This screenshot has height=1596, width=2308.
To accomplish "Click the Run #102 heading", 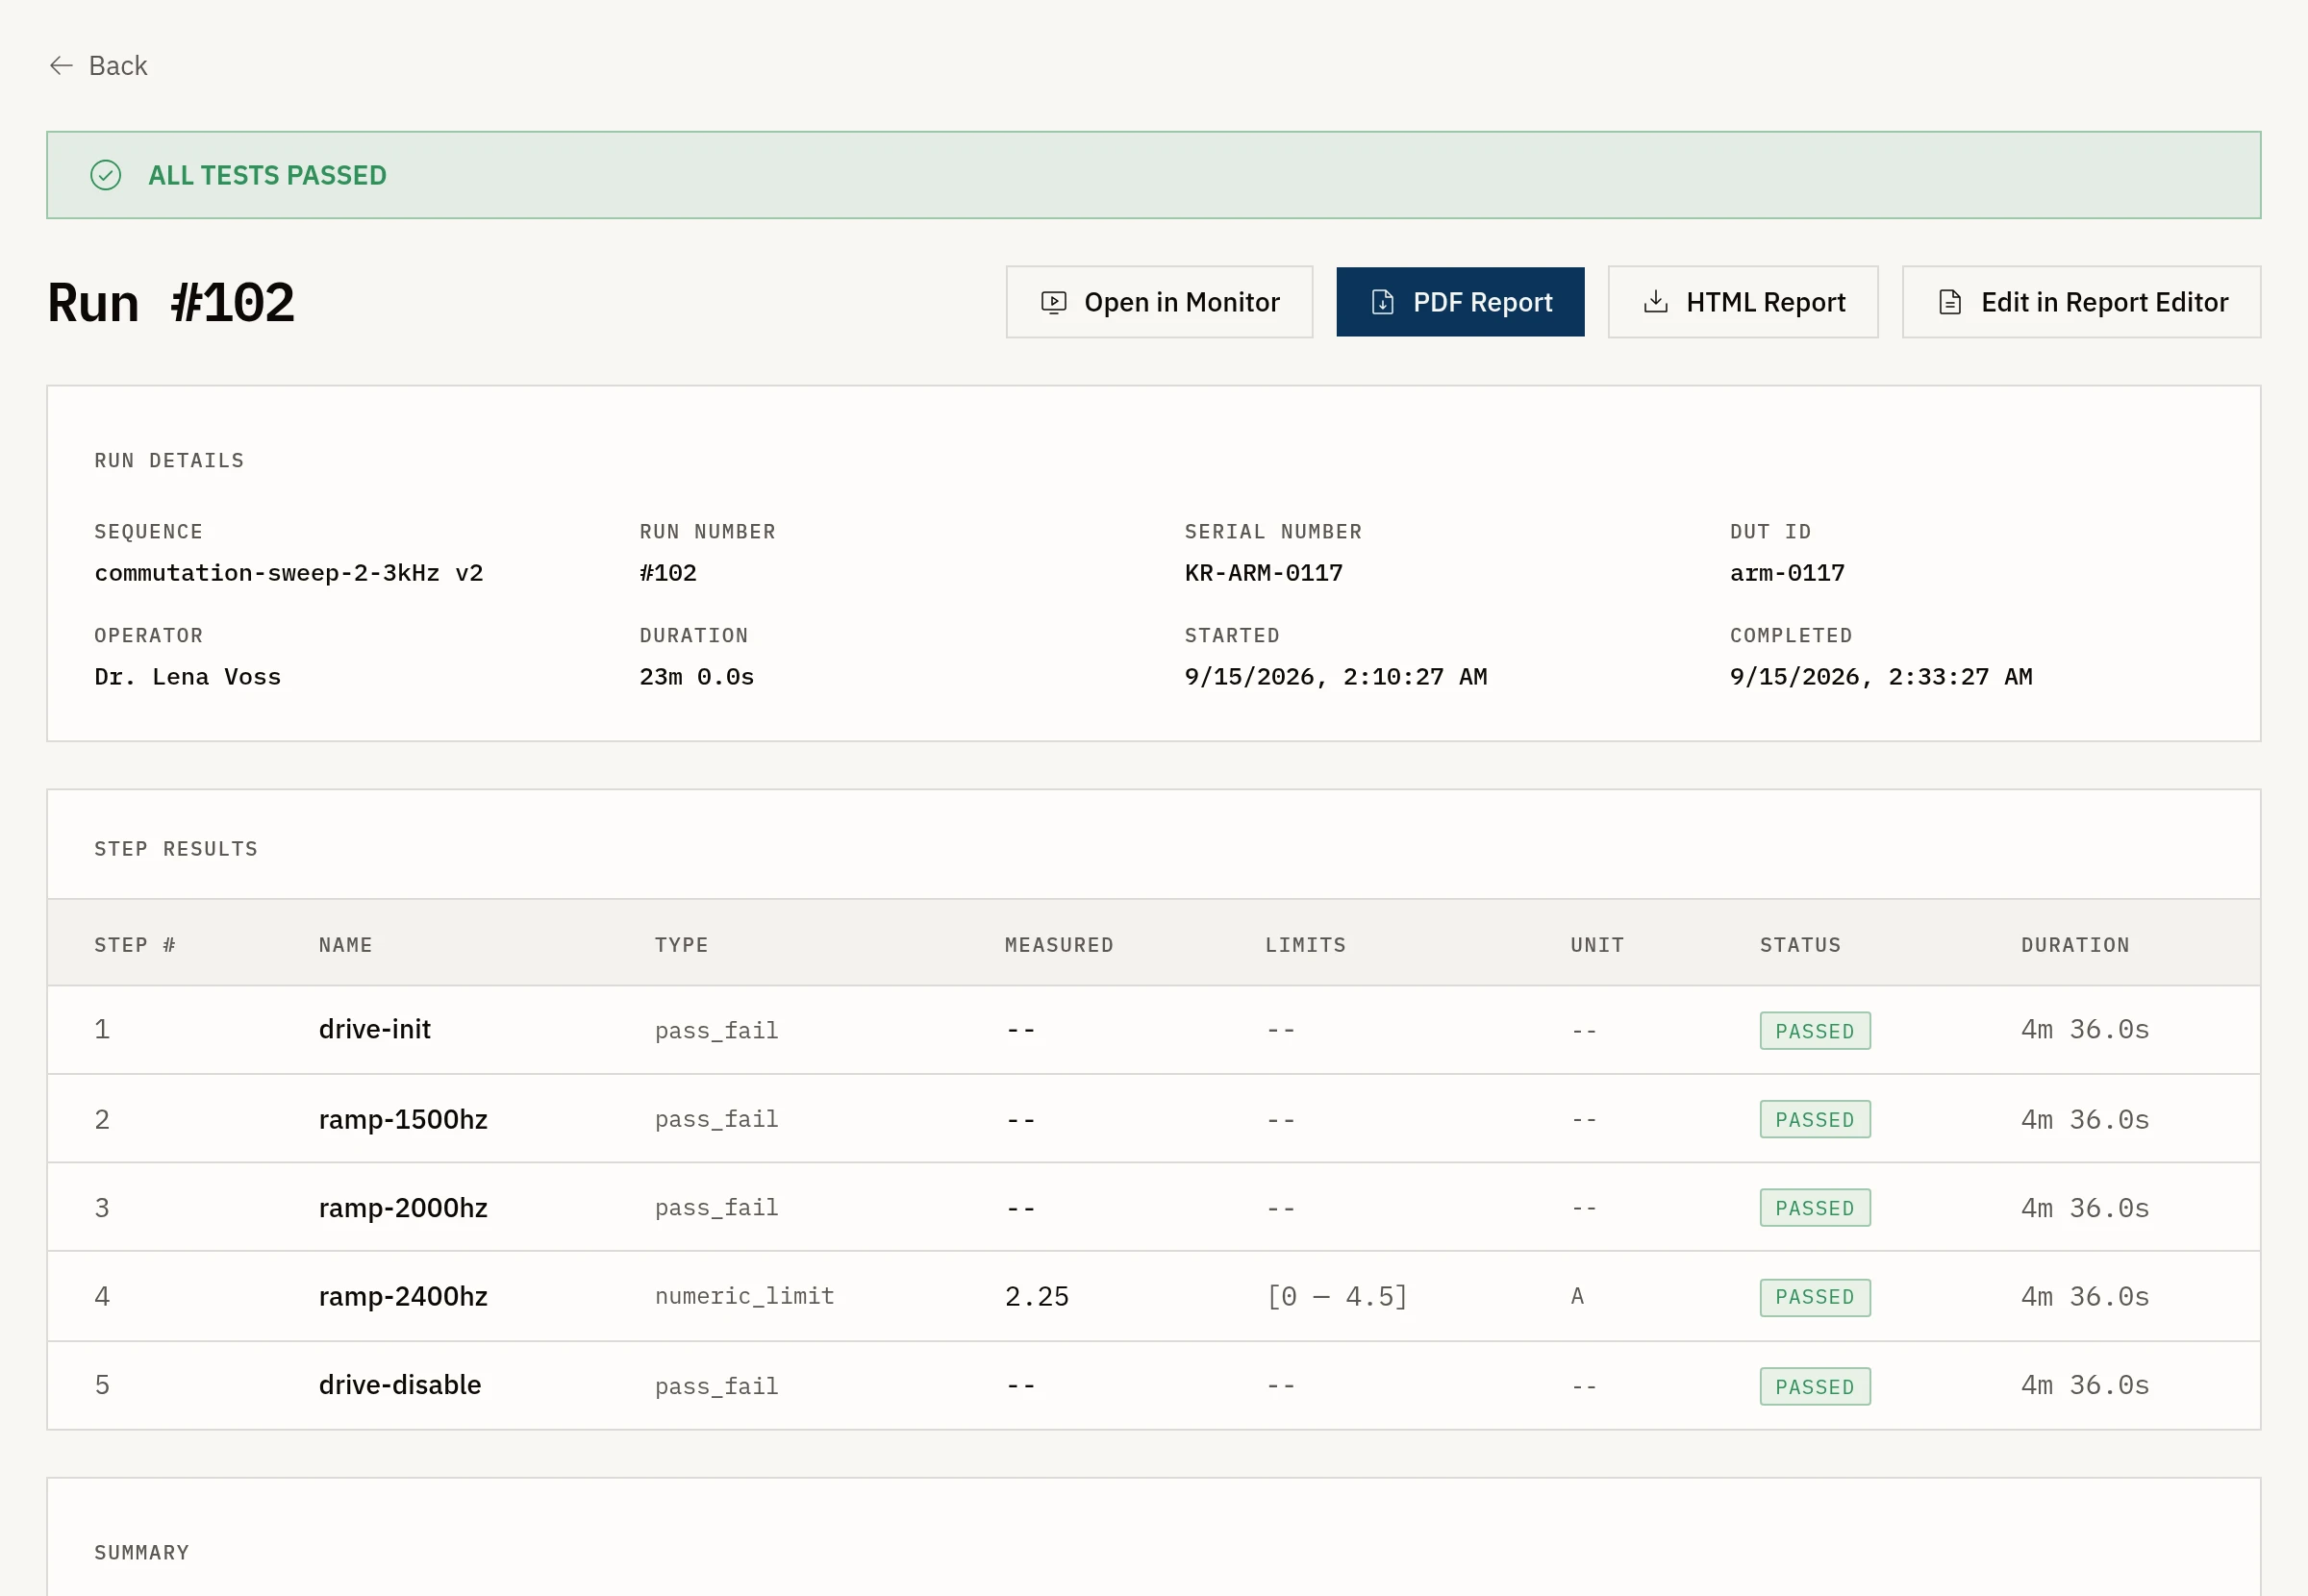I will tap(171, 302).
